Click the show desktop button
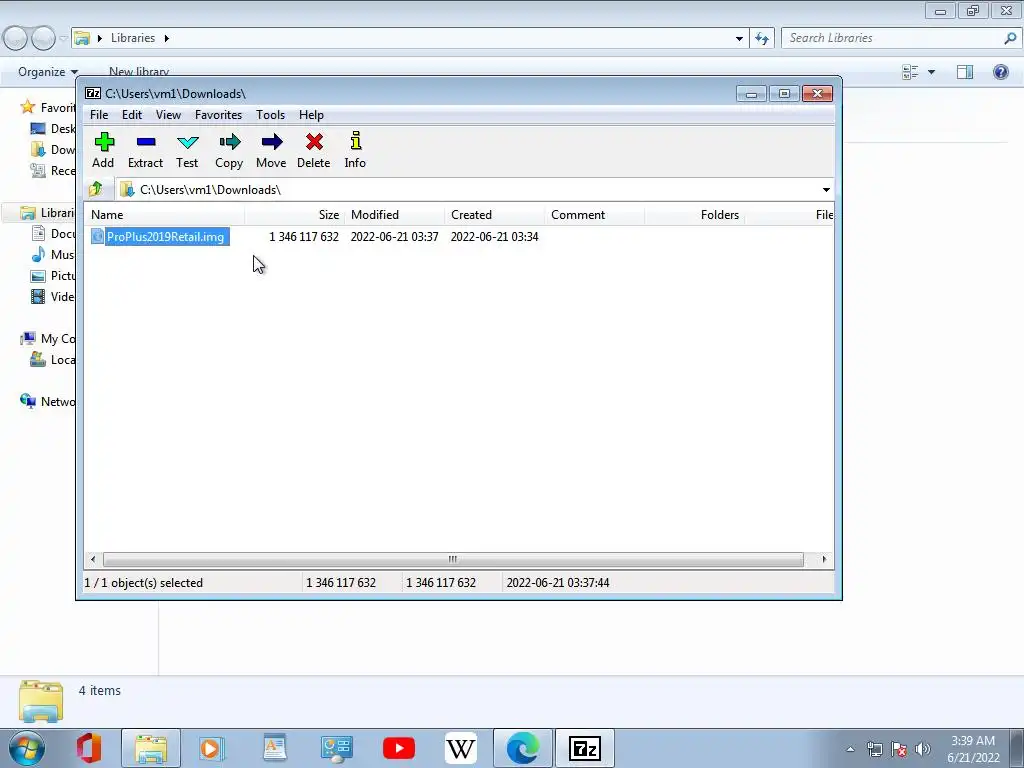Viewport: 1024px width, 768px height. pos(1017,748)
